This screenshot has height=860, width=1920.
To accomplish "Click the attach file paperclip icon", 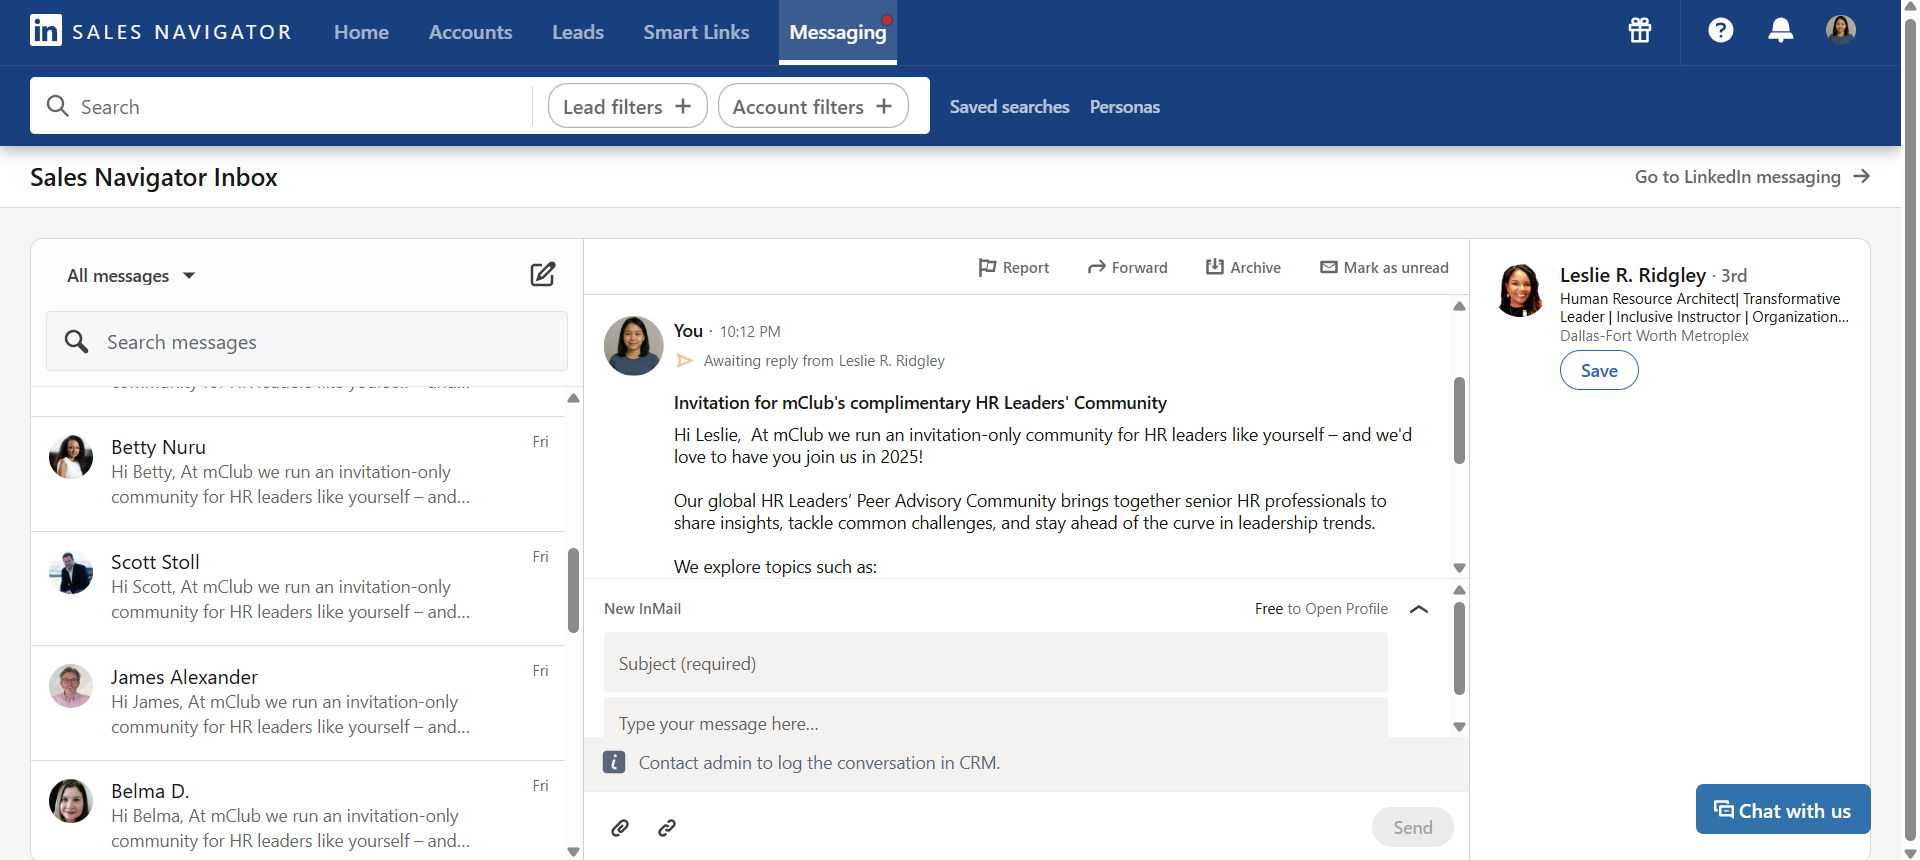I will (620, 827).
